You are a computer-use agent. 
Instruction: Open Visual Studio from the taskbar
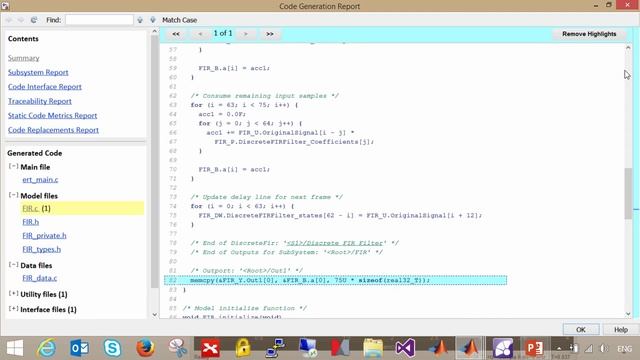405,348
